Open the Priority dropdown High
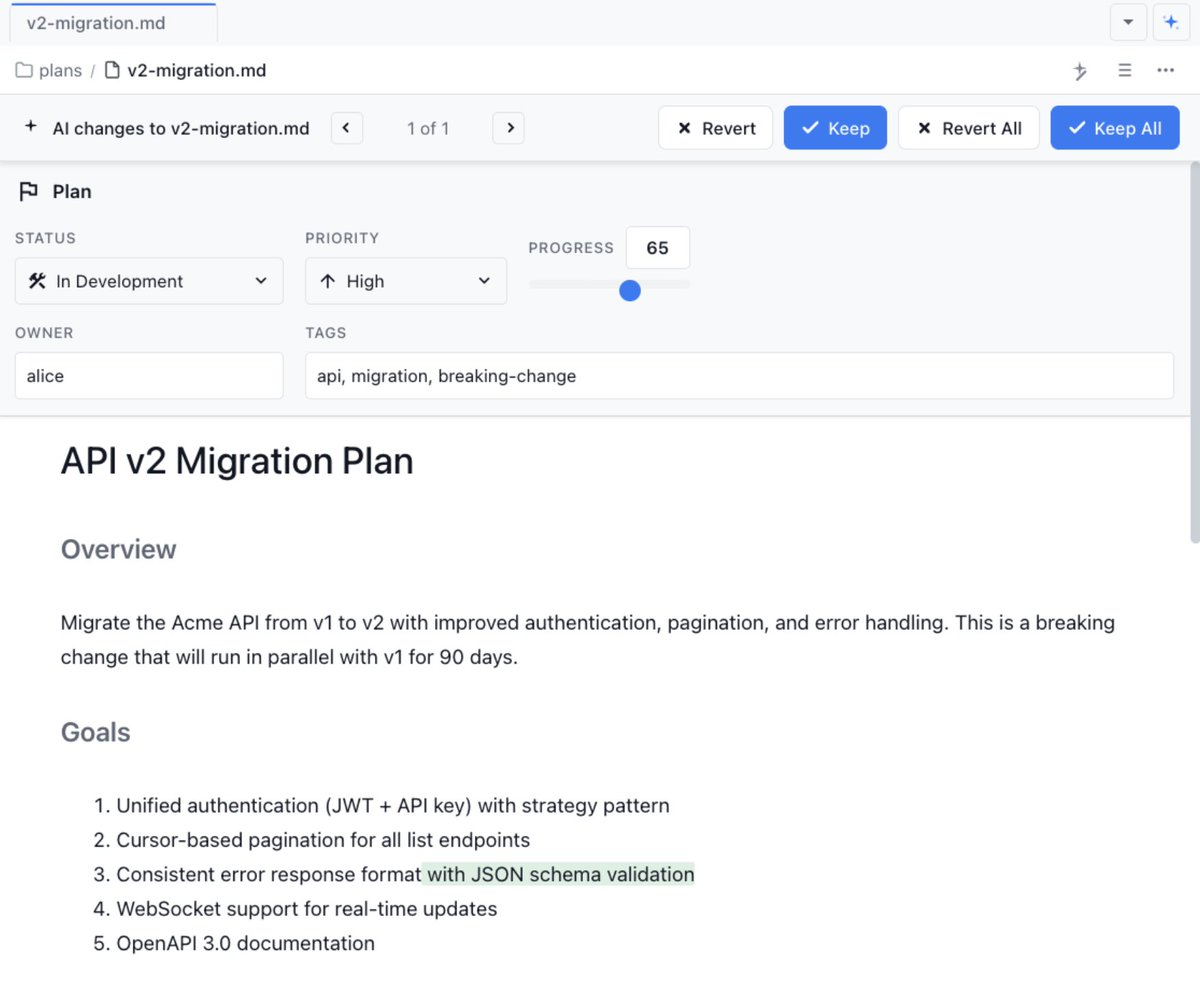This screenshot has width=1200, height=989. [406, 281]
